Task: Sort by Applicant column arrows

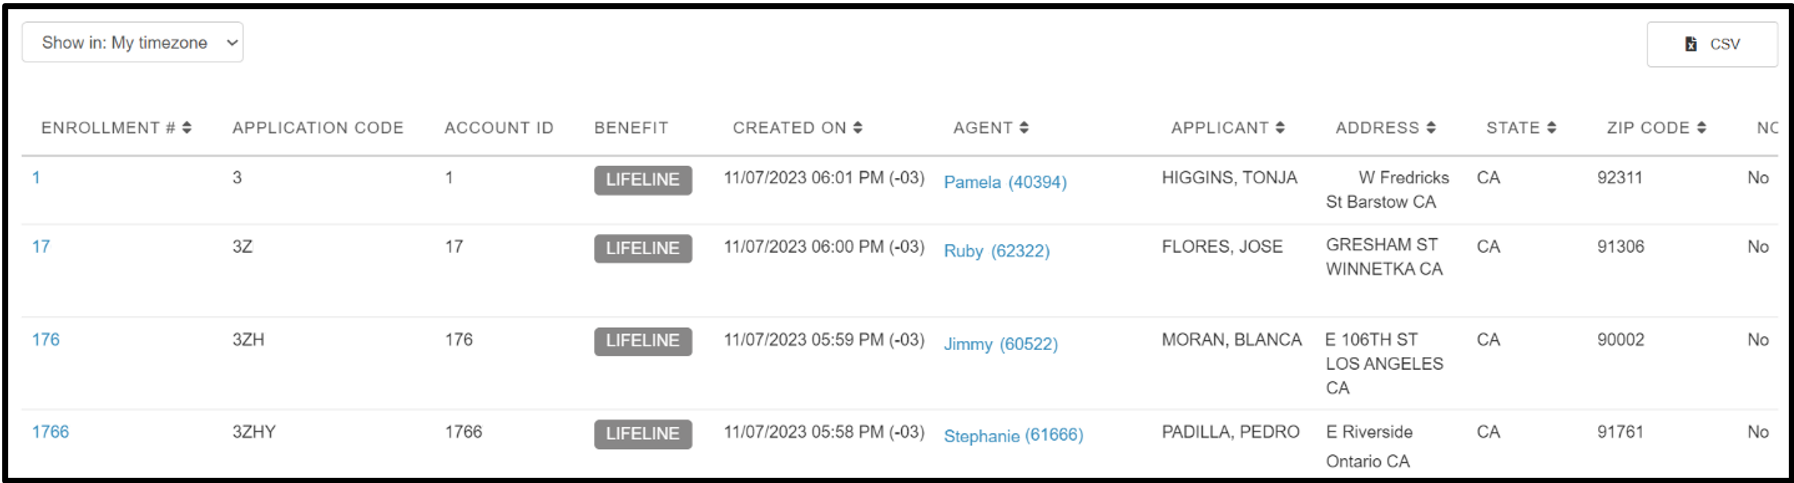Action: pyautogui.click(x=1280, y=128)
